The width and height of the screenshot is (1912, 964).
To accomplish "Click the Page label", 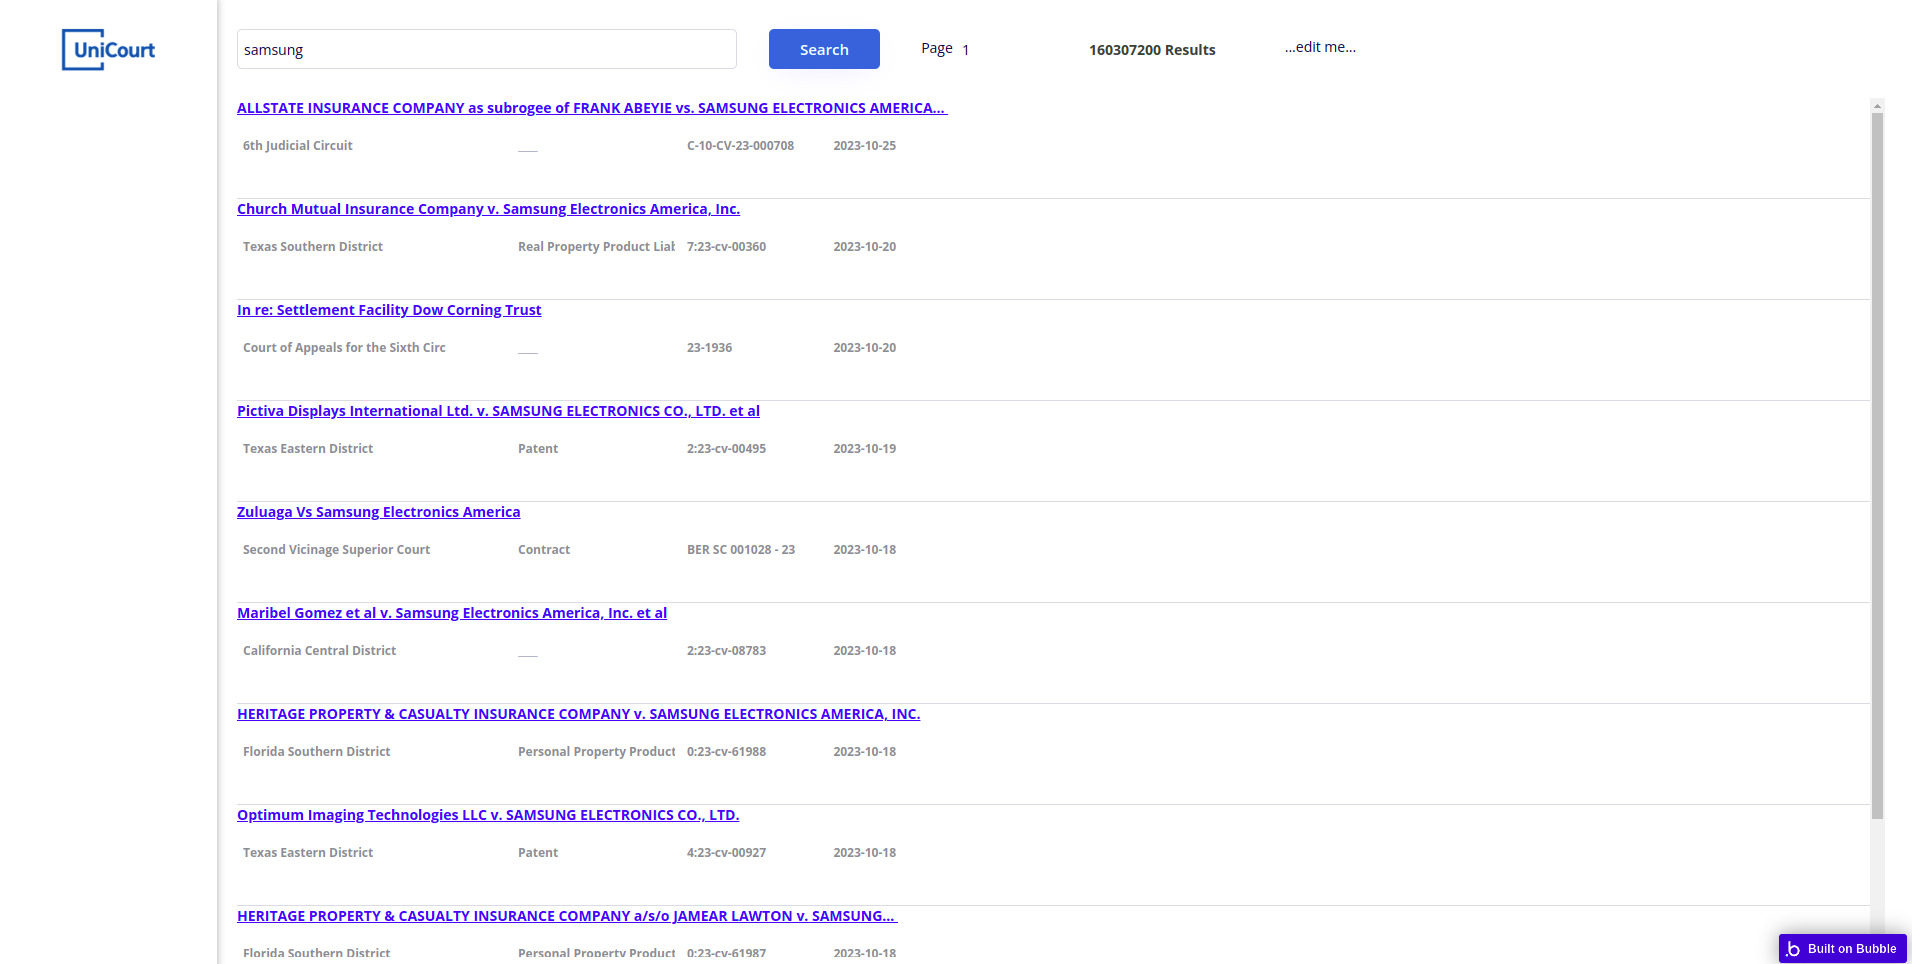I will tap(937, 48).
